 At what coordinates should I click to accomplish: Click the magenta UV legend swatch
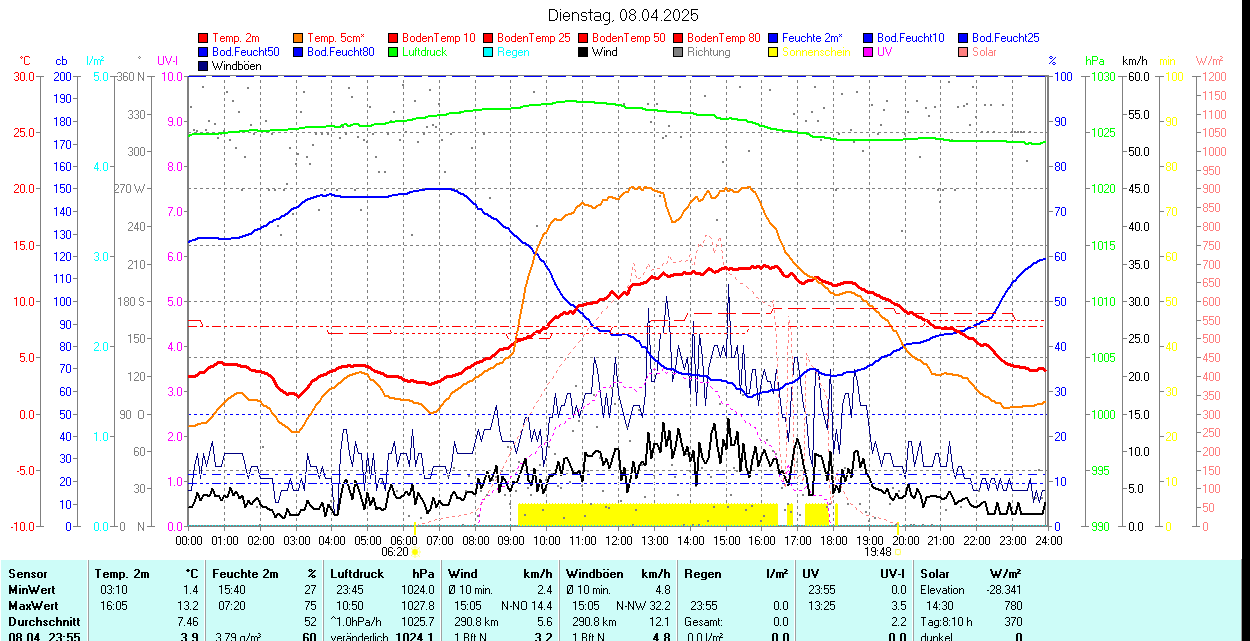[x=868, y=52]
